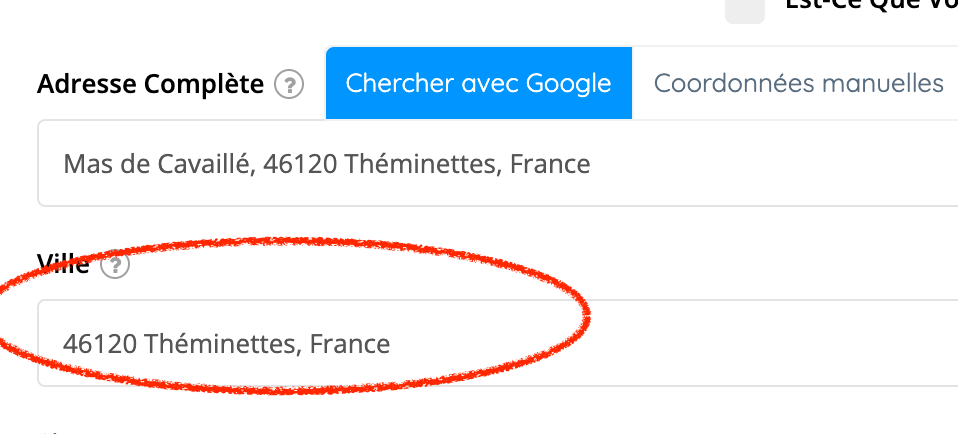Click the word Google in the active tab
Image resolution: width=958 pixels, height=434 pixels.
(569, 84)
